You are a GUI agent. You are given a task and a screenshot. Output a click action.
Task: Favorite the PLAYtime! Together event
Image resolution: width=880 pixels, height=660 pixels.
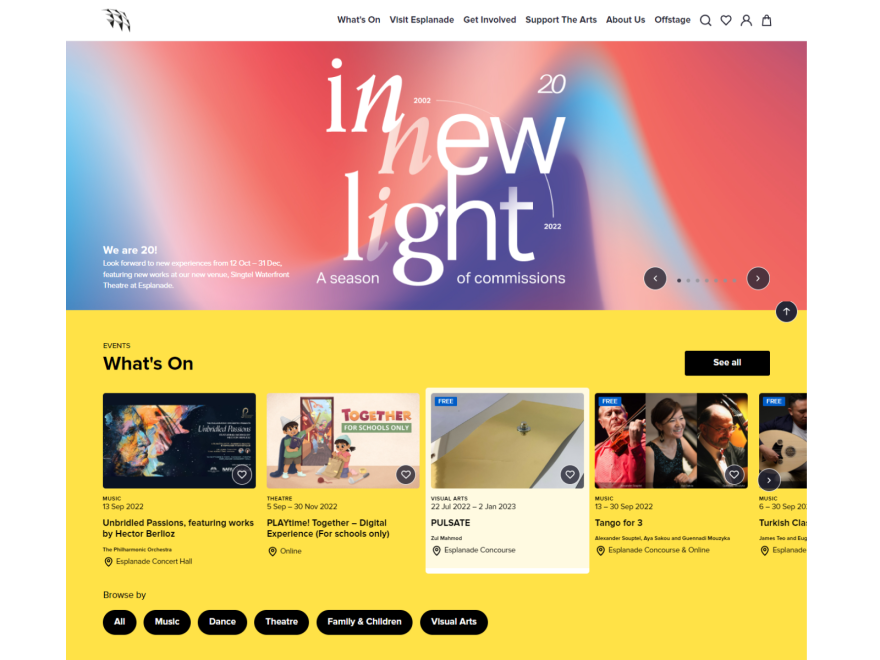pos(406,475)
